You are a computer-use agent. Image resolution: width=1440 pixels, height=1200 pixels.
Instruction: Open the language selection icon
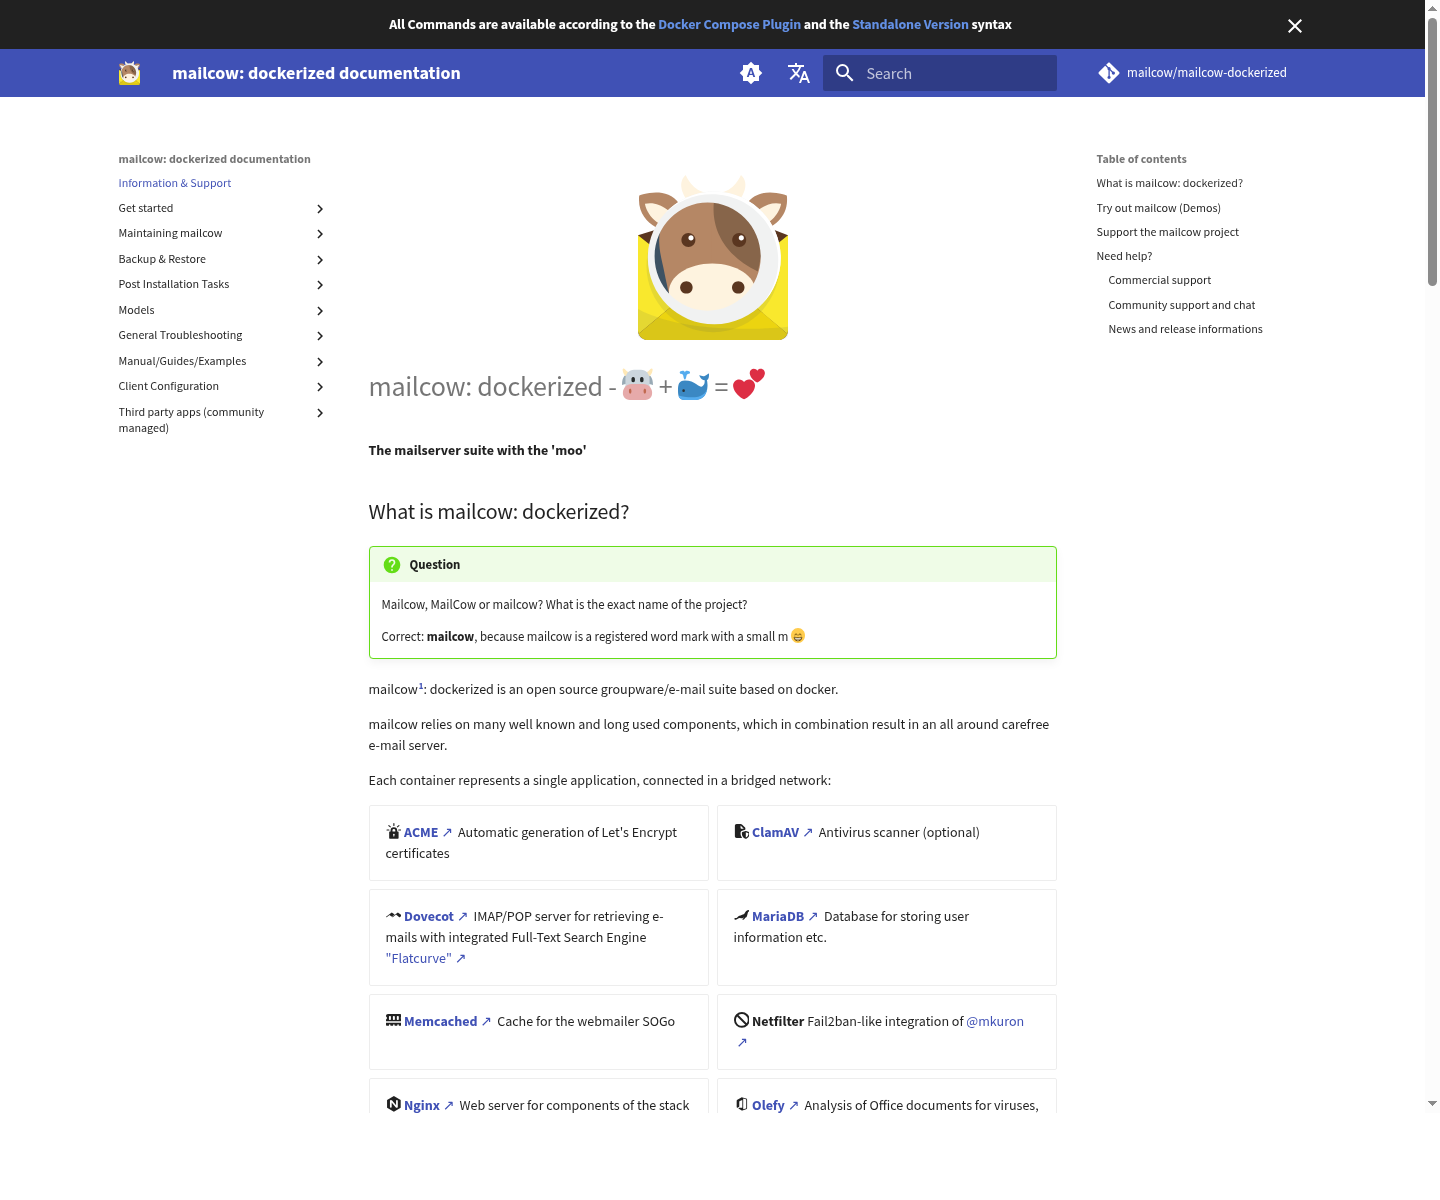pyautogui.click(x=798, y=73)
